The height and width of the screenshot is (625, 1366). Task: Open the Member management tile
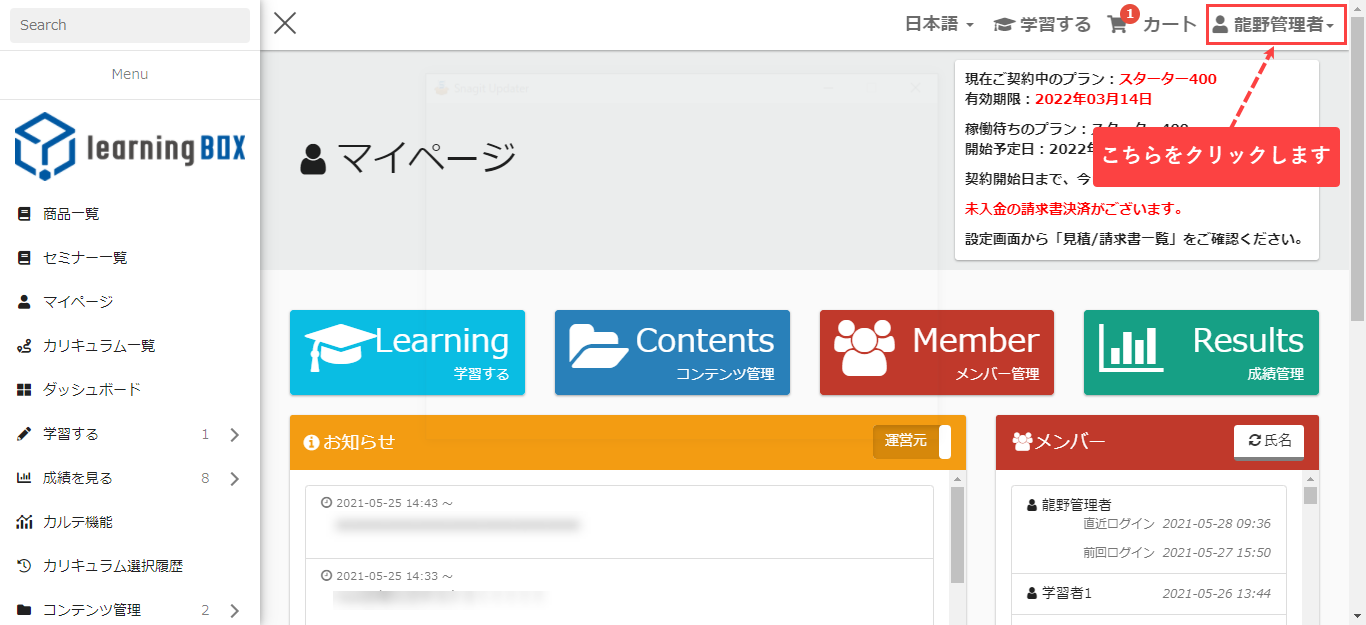(x=936, y=352)
